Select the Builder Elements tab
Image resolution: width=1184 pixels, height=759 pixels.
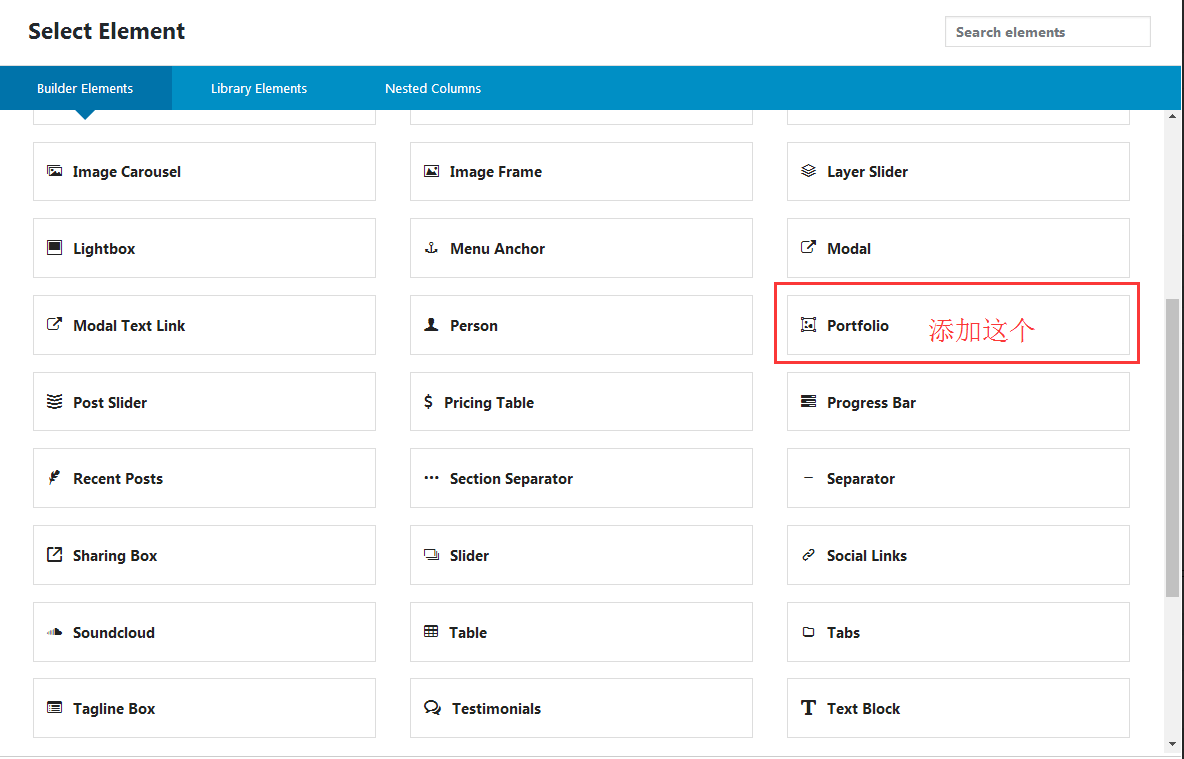pos(85,88)
